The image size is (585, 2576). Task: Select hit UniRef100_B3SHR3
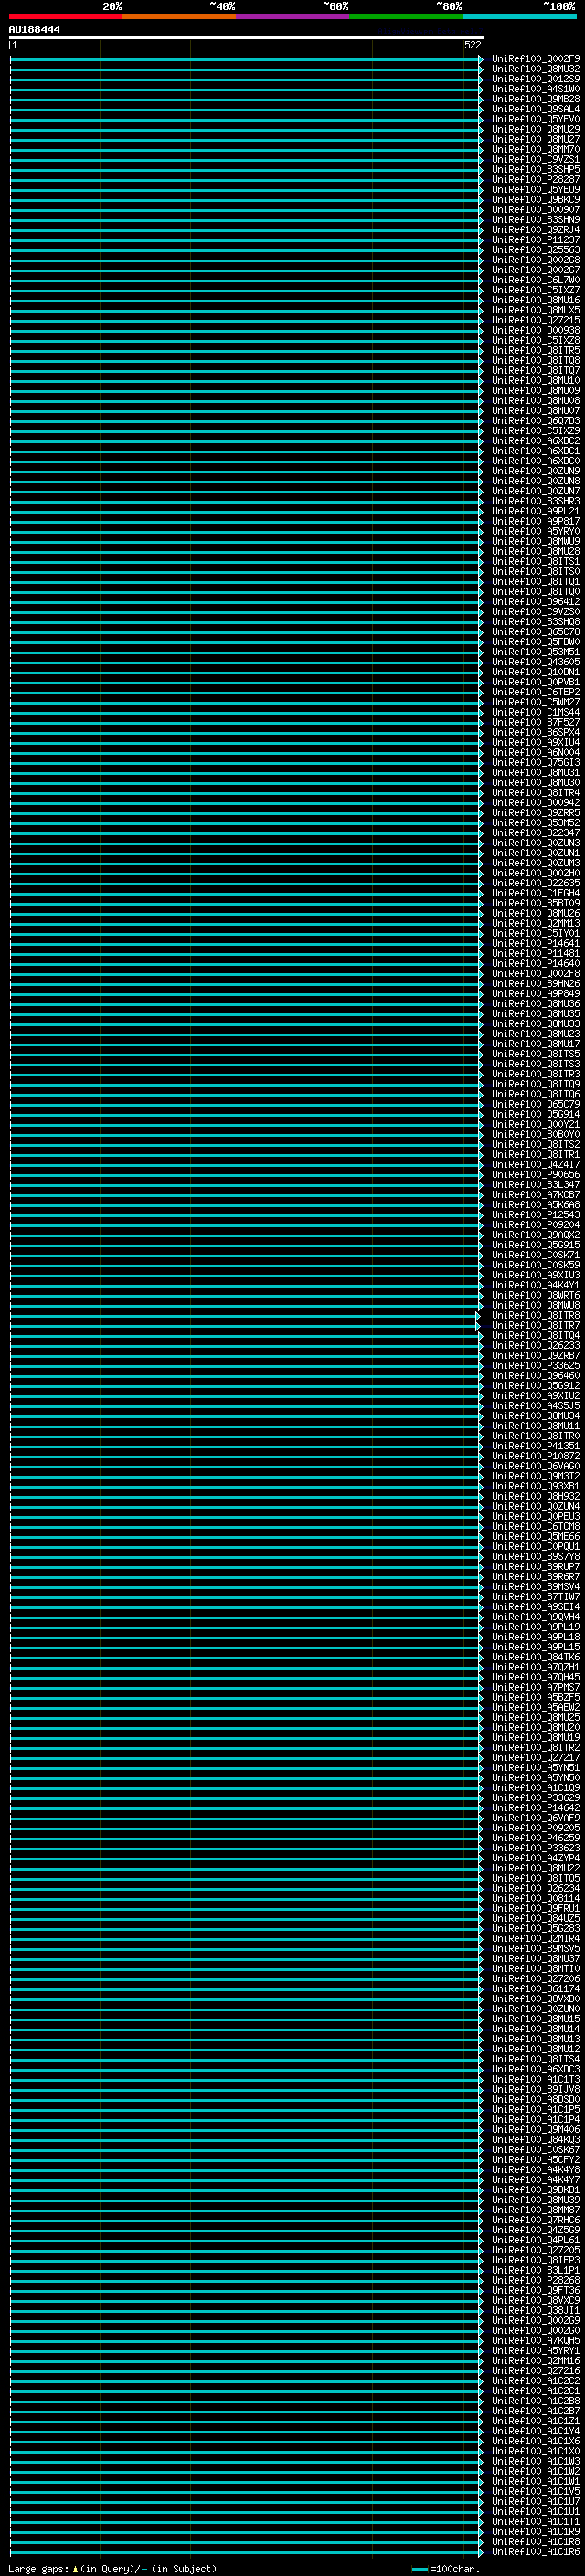click(x=536, y=501)
